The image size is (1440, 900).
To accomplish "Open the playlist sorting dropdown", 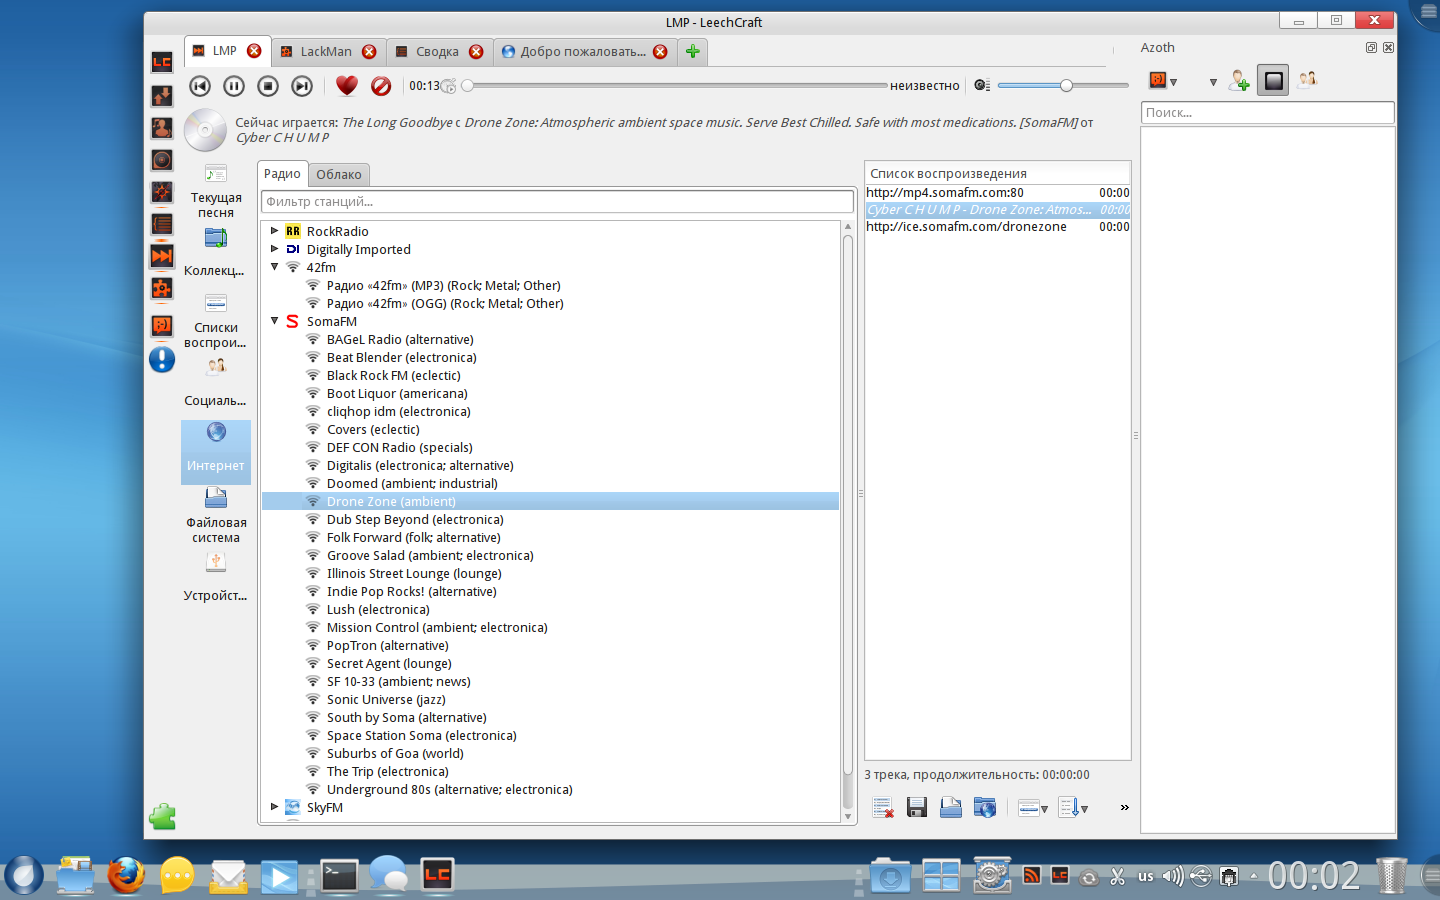I will [1072, 807].
